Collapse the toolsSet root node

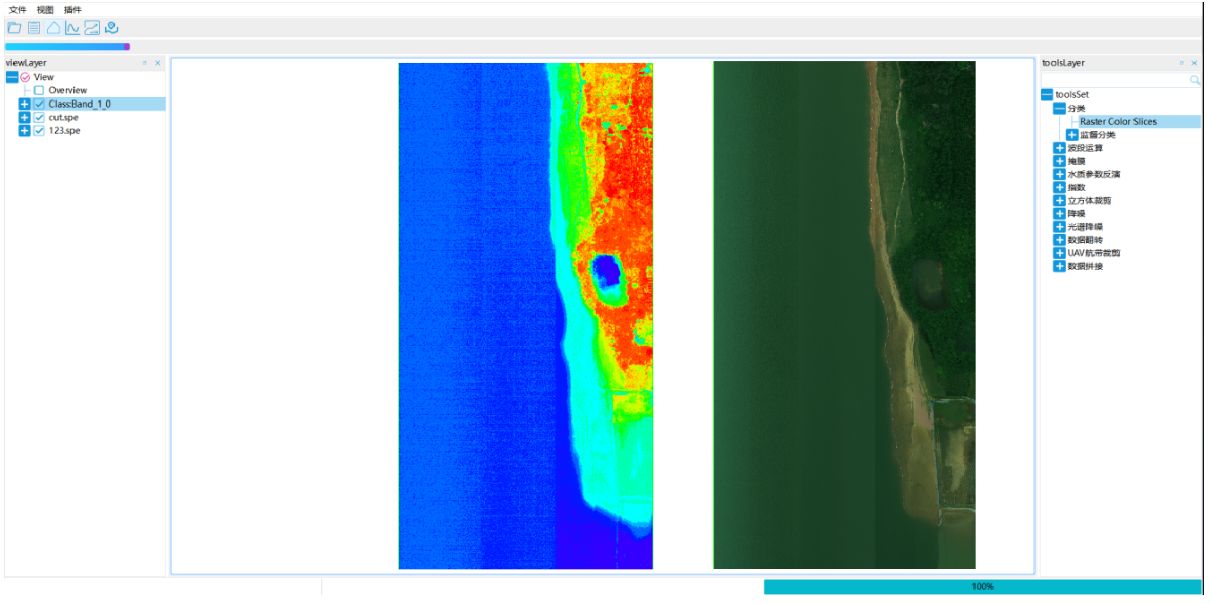(1047, 95)
